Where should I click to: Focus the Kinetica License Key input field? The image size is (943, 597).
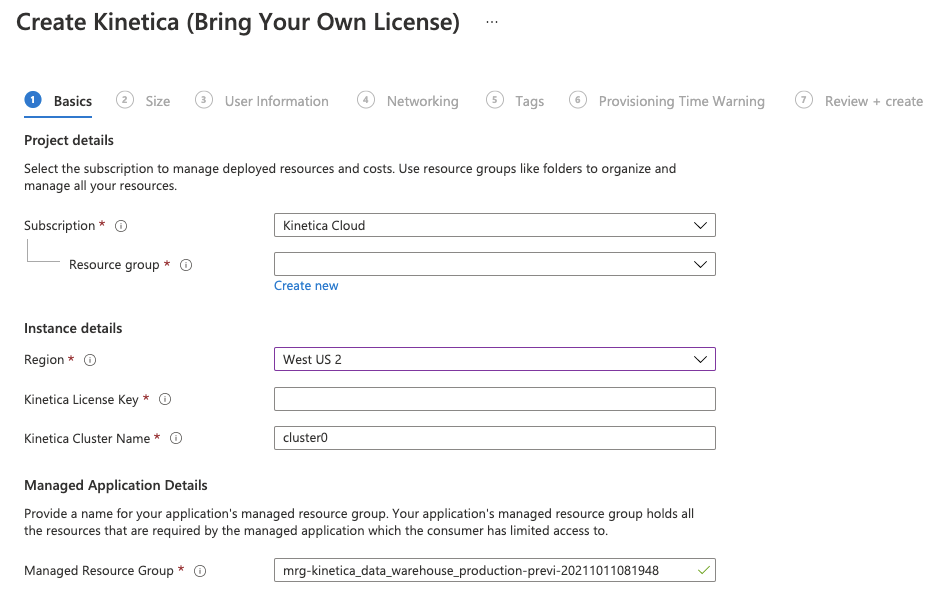494,399
